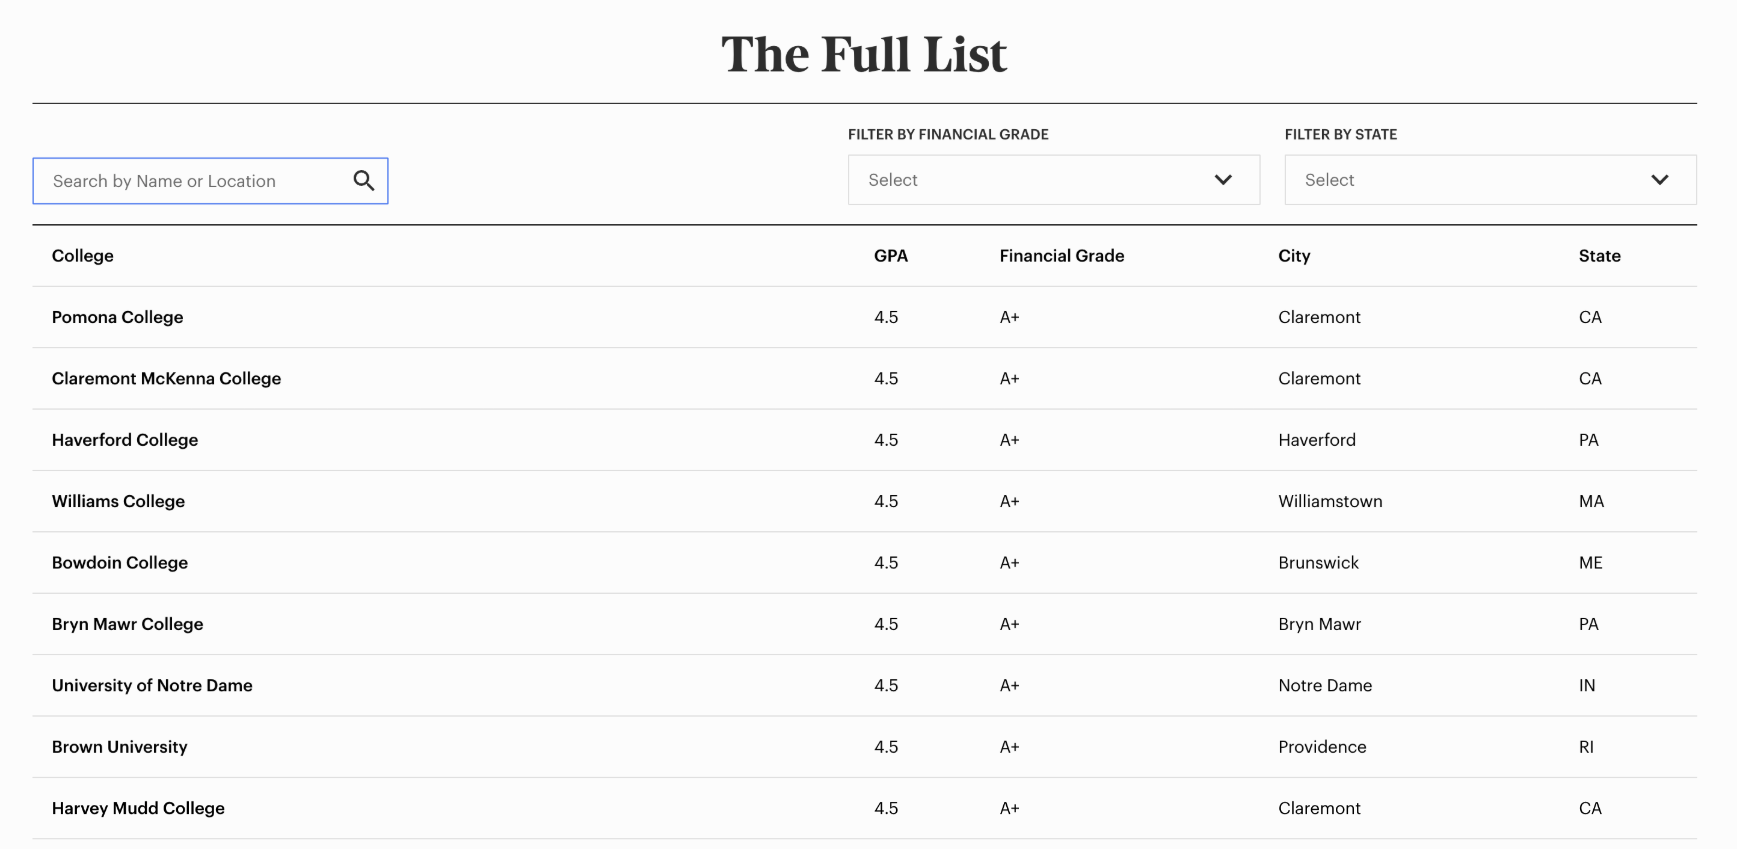Select the Haverford College row
This screenshot has height=849, width=1737.
[864, 440]
